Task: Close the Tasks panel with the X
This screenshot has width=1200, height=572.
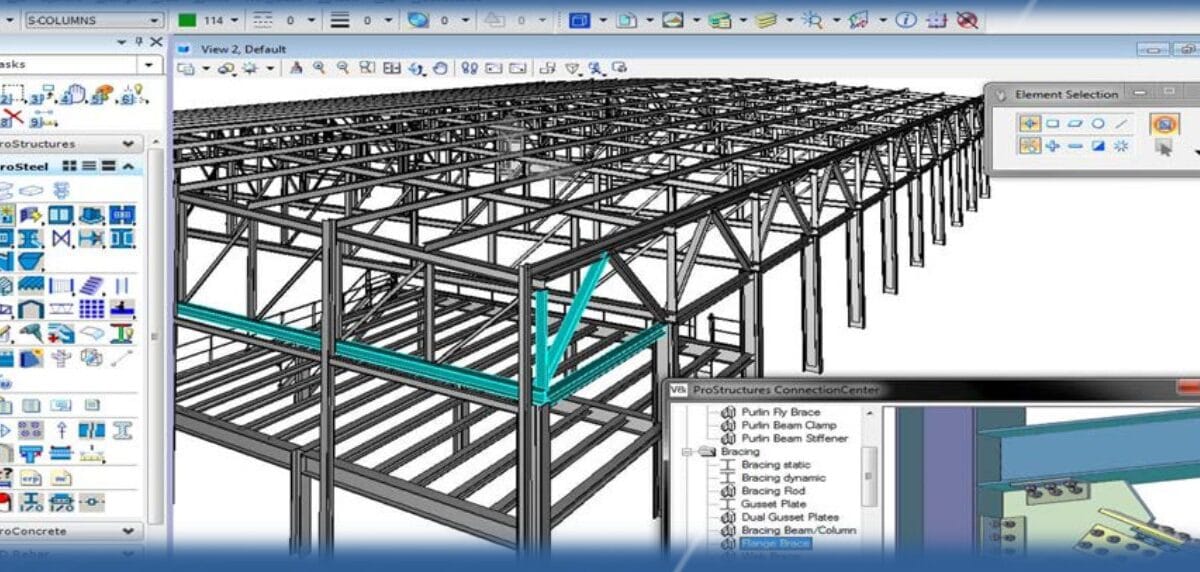Action: (x=156, y=42)
